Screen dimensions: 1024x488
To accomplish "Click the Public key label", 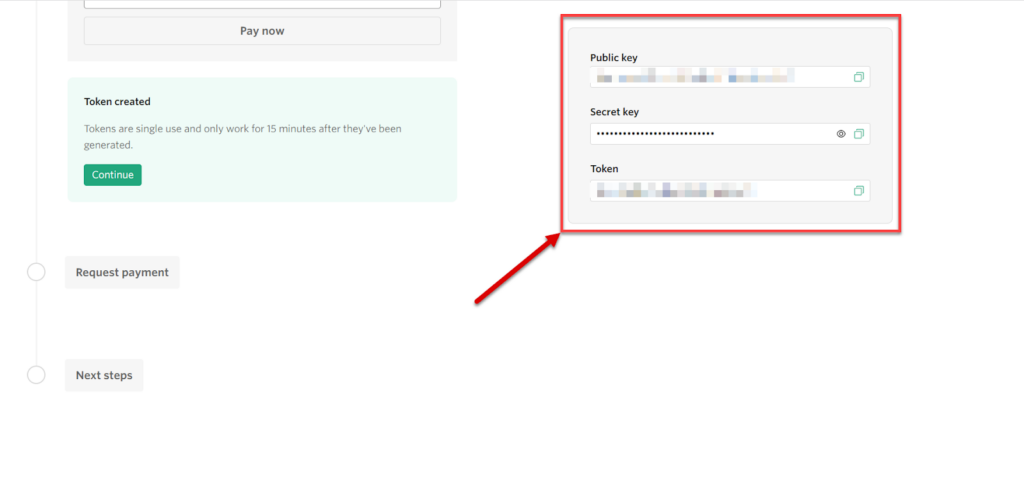I will (615, 58).
